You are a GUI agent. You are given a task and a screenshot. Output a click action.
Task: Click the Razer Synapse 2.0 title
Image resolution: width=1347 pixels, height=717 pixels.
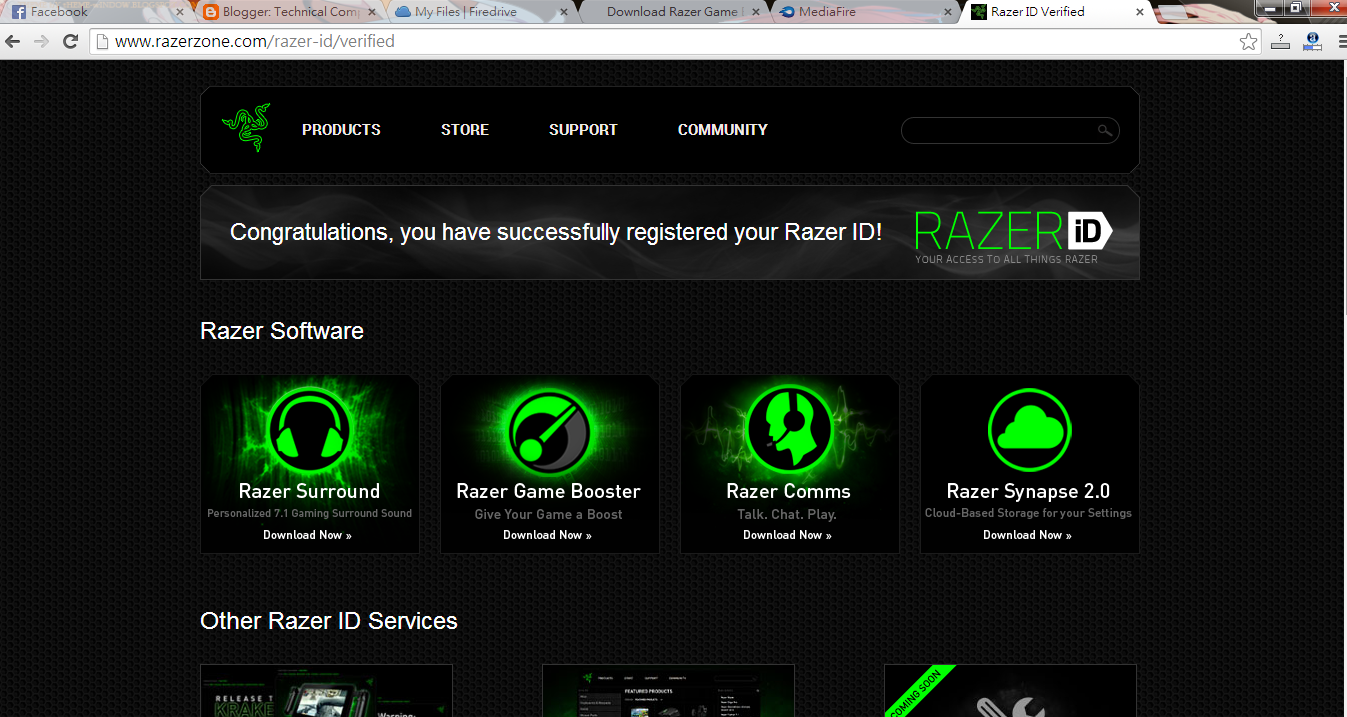pos(1028,491)
